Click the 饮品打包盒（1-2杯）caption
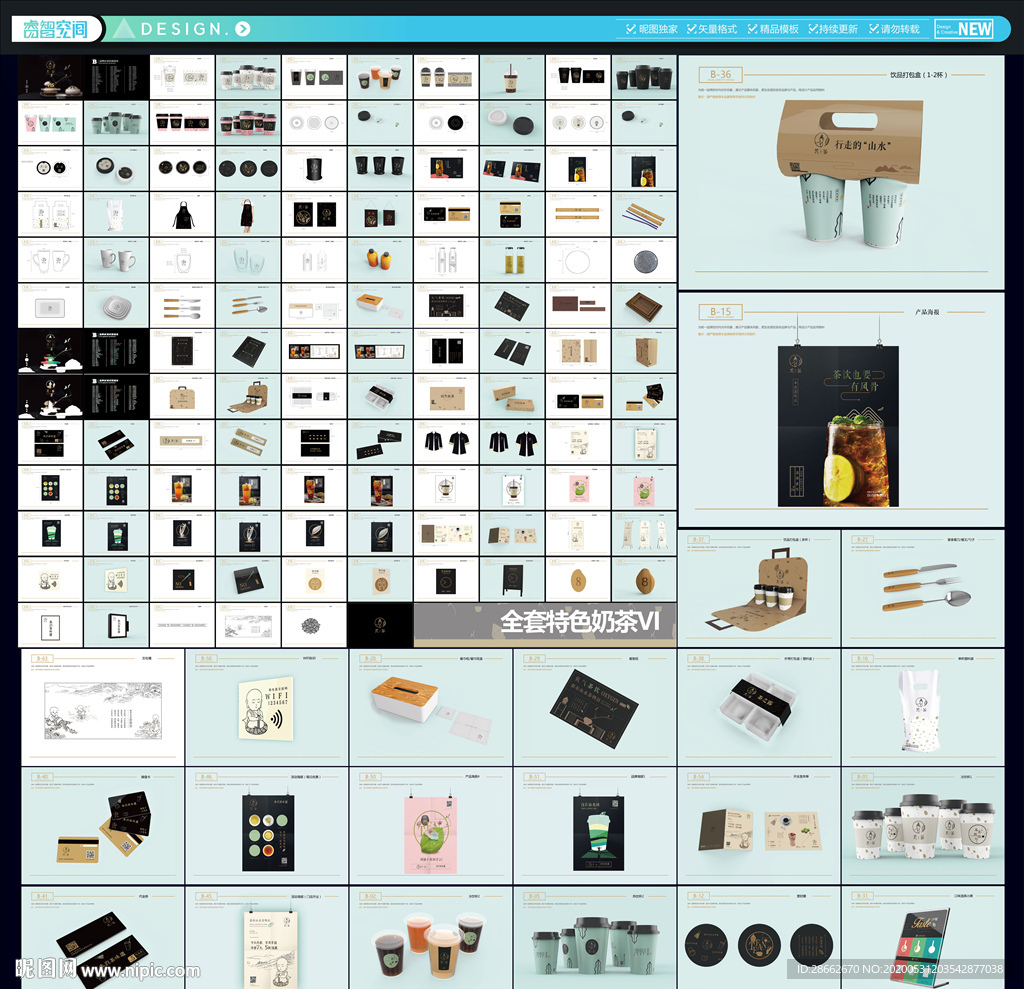This screenshot has width=1024, height=989. coord(918,75)
